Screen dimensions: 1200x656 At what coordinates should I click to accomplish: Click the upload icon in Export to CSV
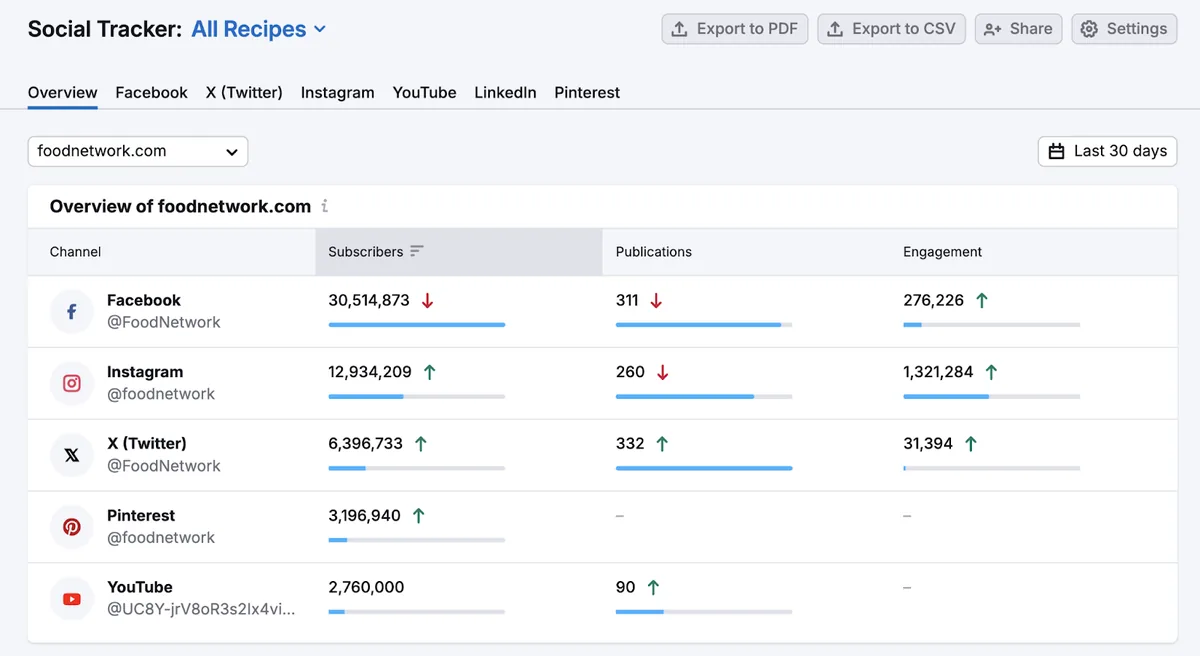(835, 29)
